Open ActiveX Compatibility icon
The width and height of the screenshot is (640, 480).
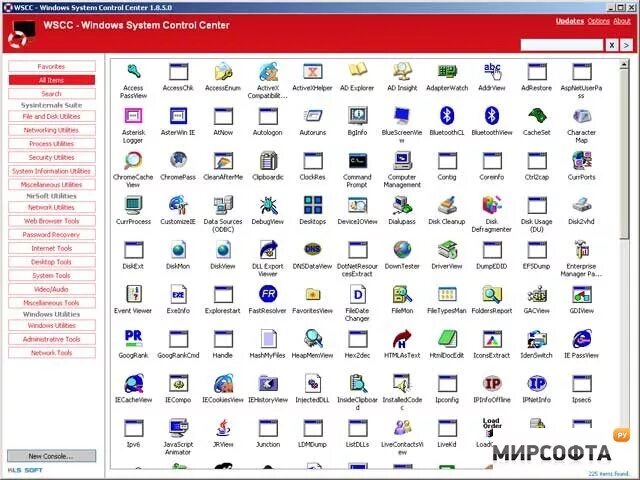[268, 72]
